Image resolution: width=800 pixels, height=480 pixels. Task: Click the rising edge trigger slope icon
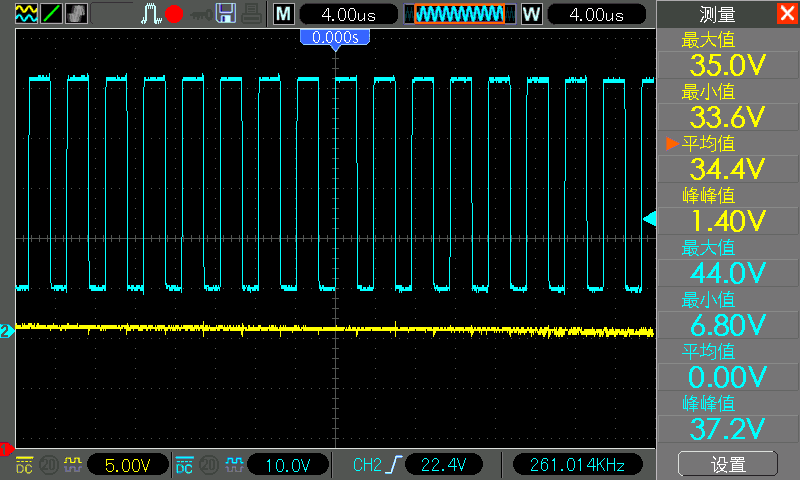pos(393,465)
